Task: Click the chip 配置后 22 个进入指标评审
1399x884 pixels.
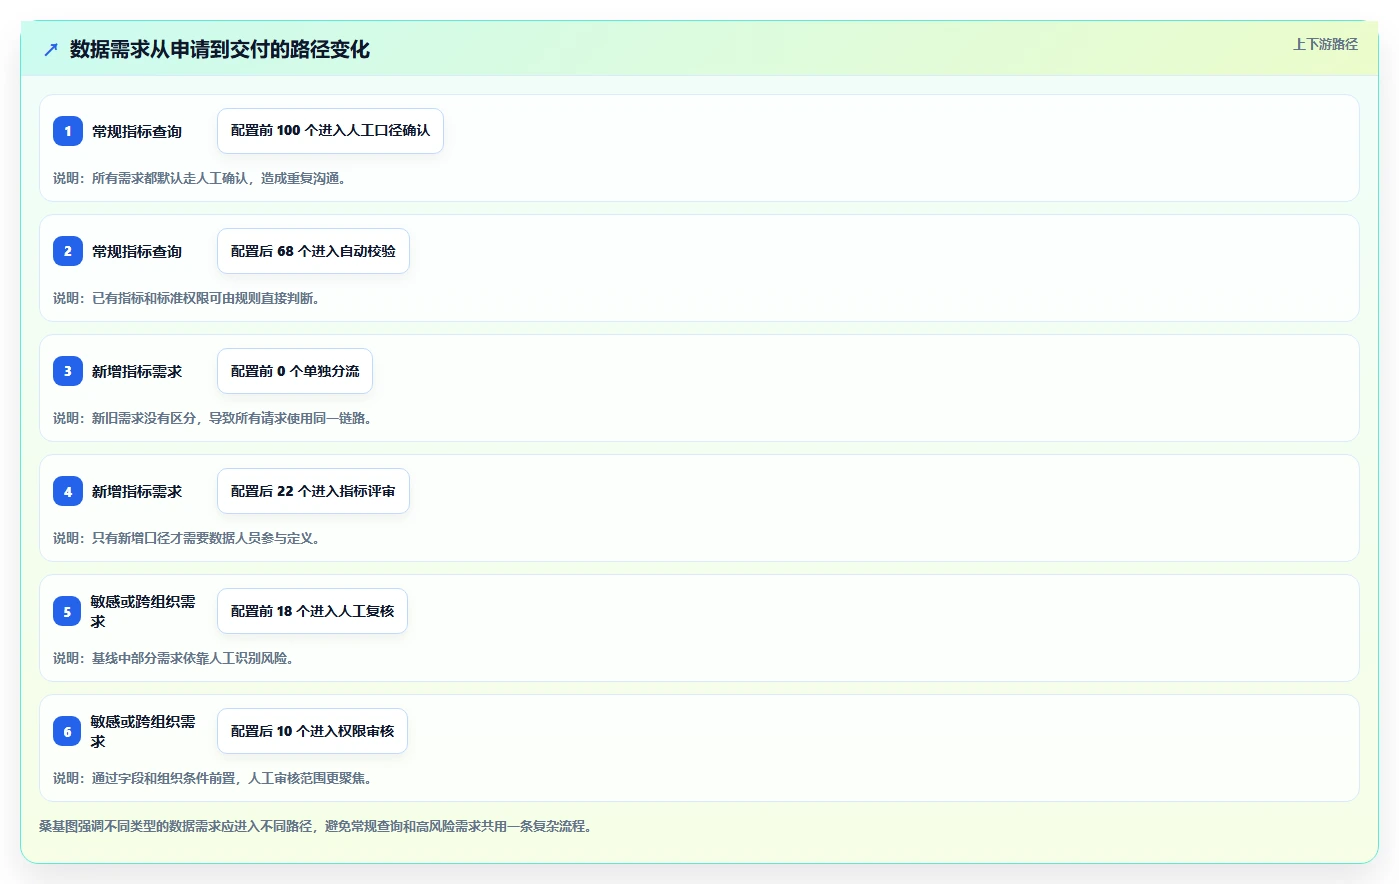Action: pos(313,491)
